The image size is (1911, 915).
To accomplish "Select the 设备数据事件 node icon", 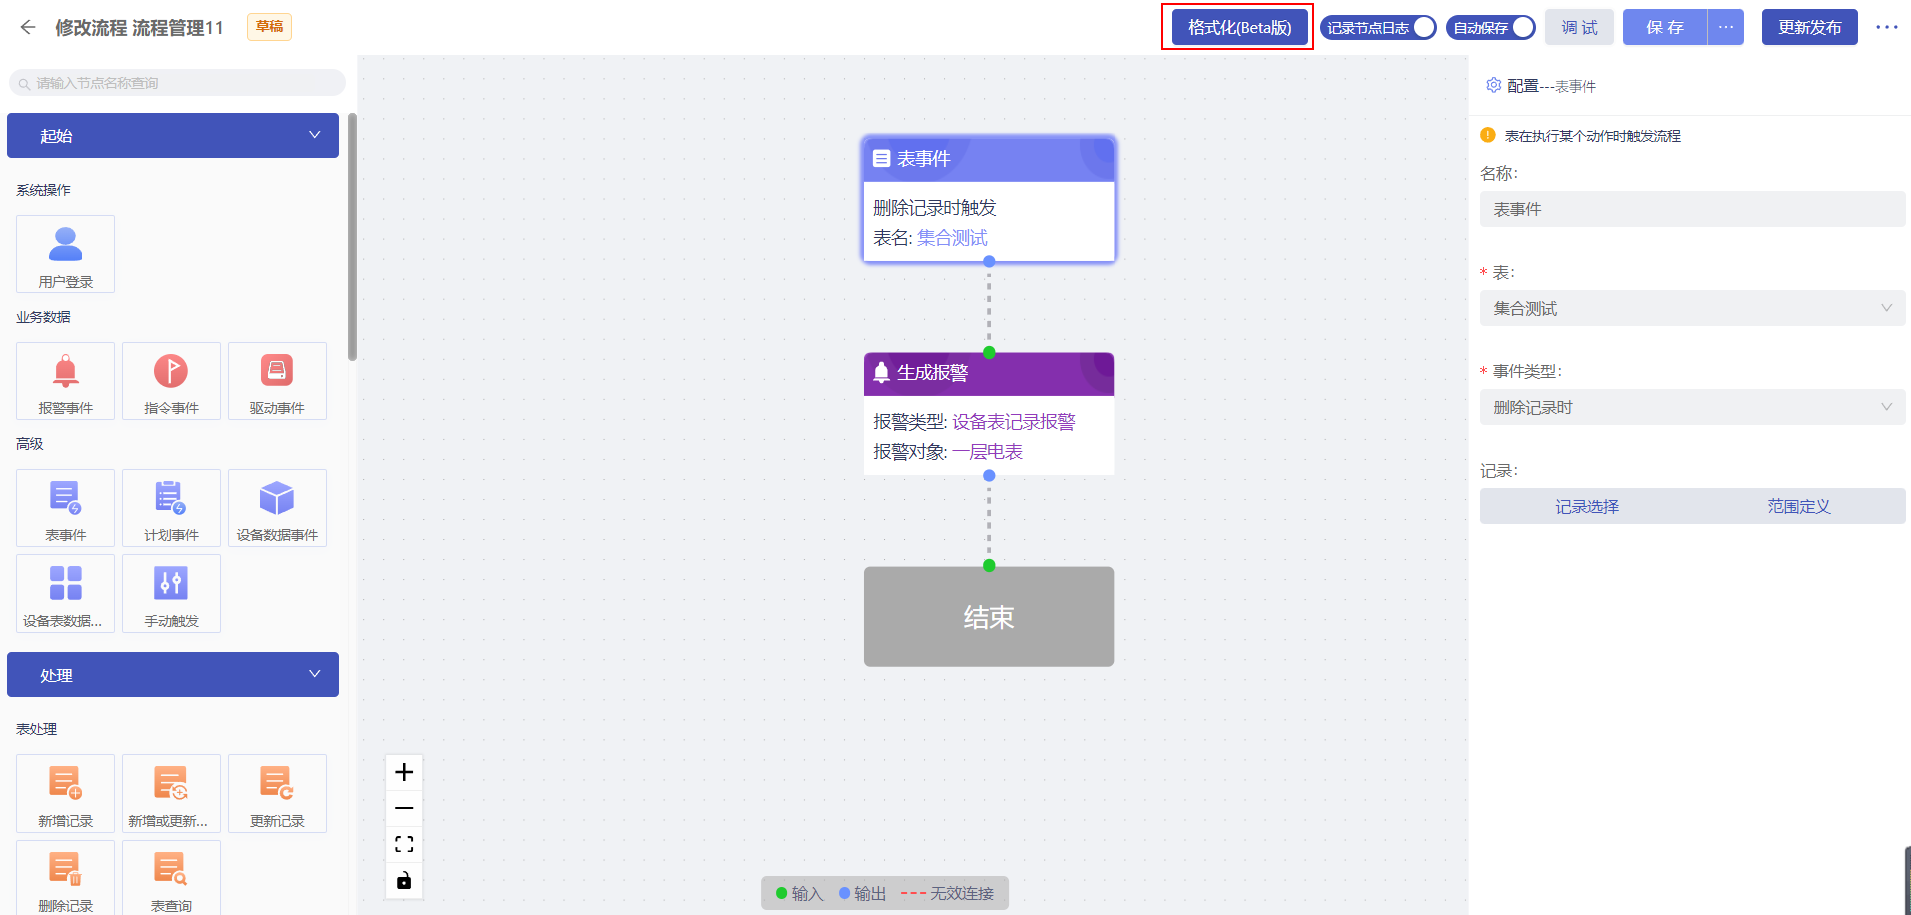I will (277, 508).
